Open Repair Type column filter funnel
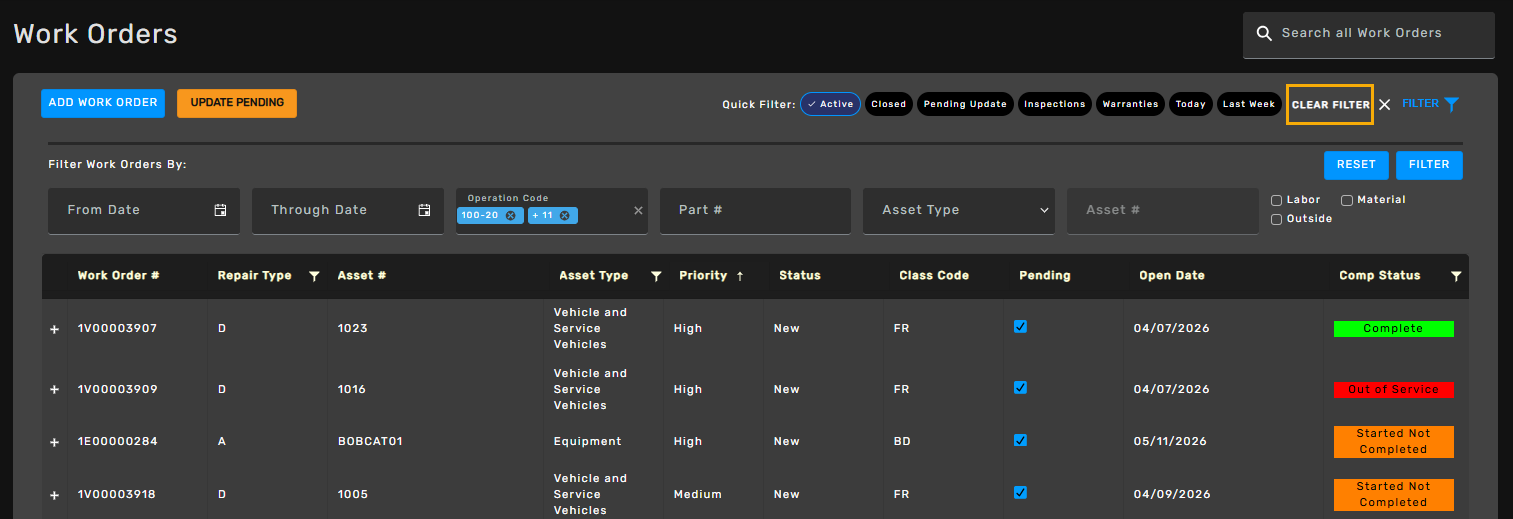 pyautogui.click(x=314, y=276)
